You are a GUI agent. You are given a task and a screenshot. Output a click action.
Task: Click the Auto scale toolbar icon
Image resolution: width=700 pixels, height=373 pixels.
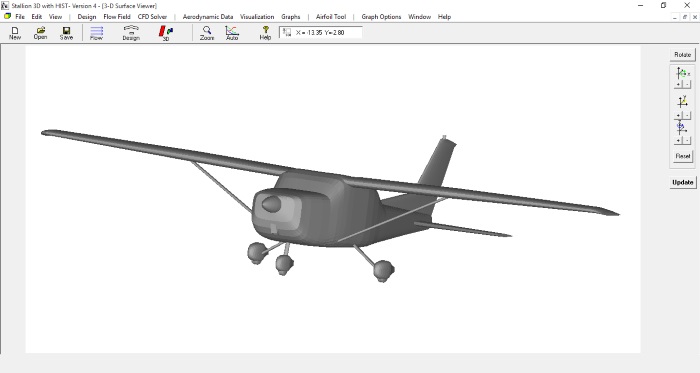(x=232, y=33)
